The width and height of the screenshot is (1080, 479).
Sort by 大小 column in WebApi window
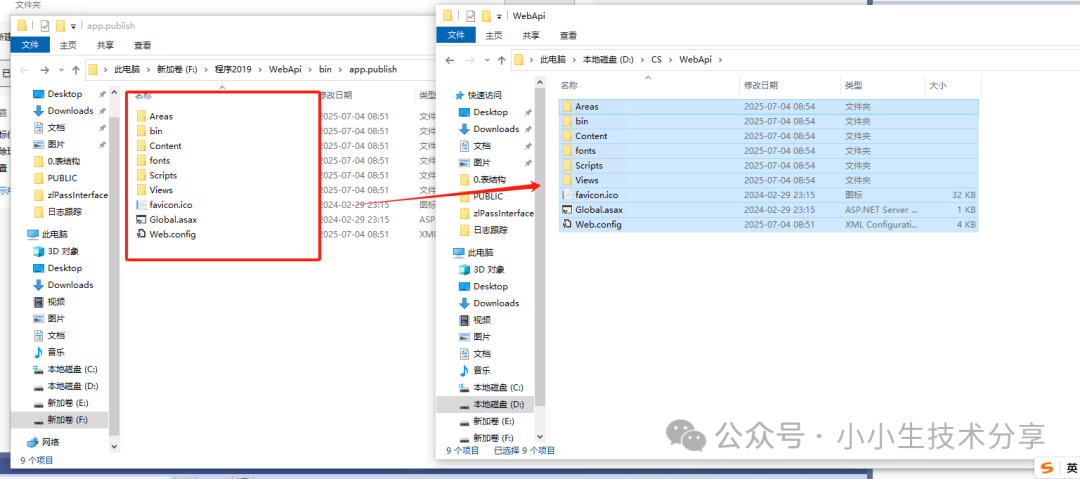(938, 85)
